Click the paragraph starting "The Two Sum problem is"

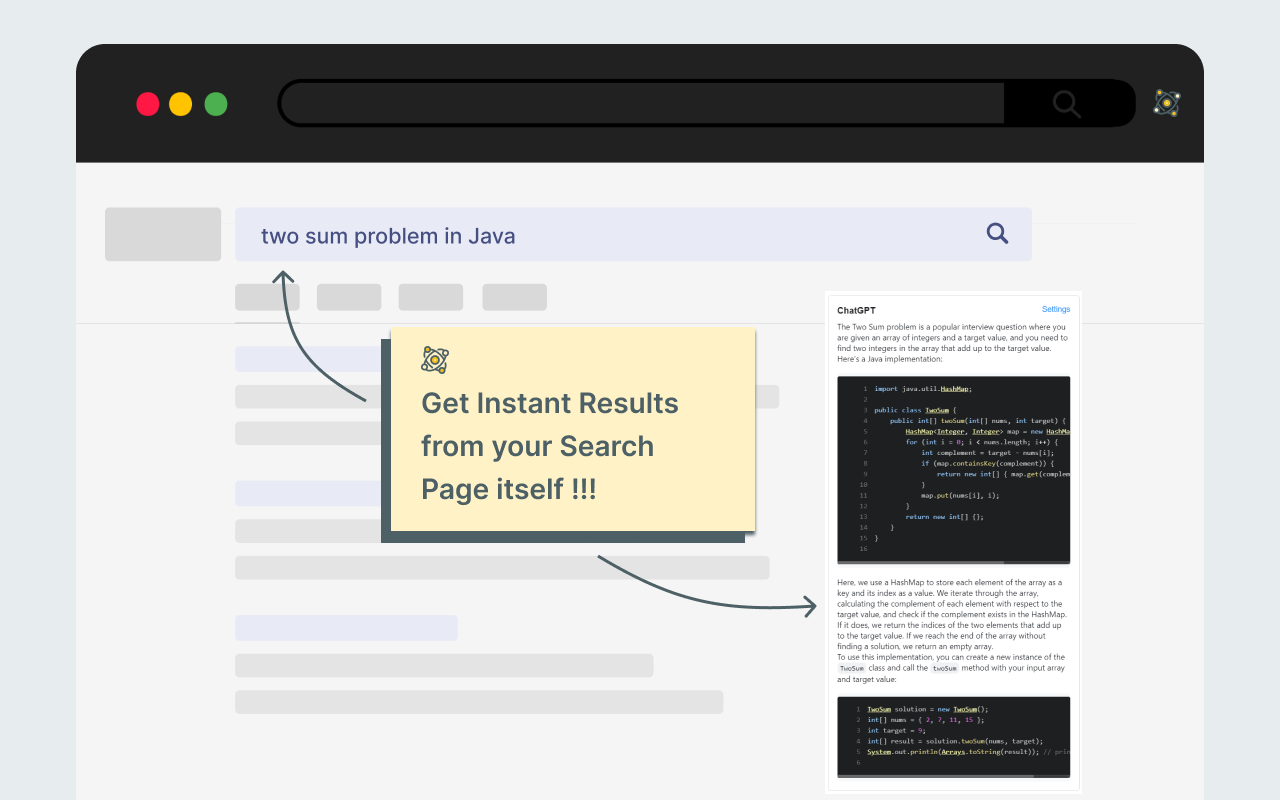coord(952,342)
